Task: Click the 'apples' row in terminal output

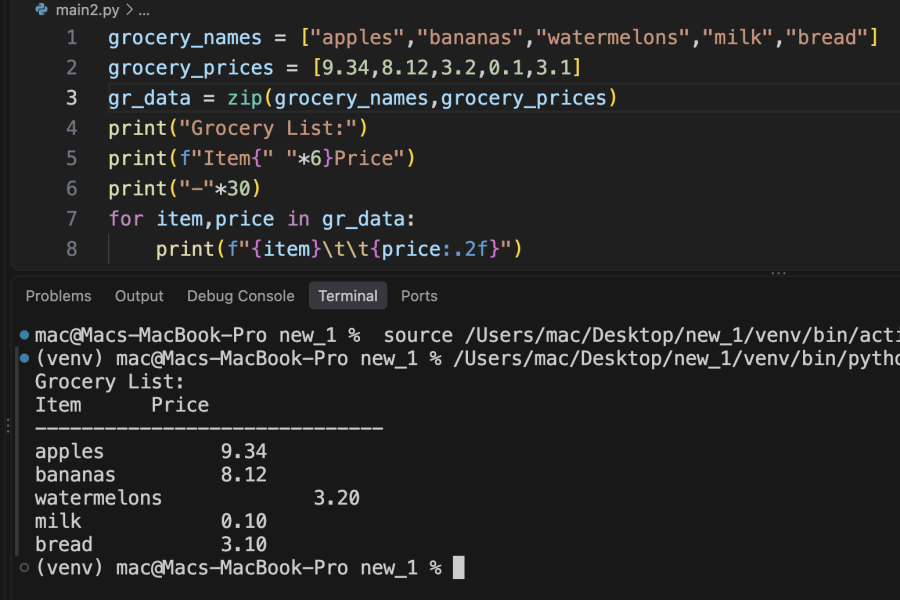Action: tap(151, 452)
